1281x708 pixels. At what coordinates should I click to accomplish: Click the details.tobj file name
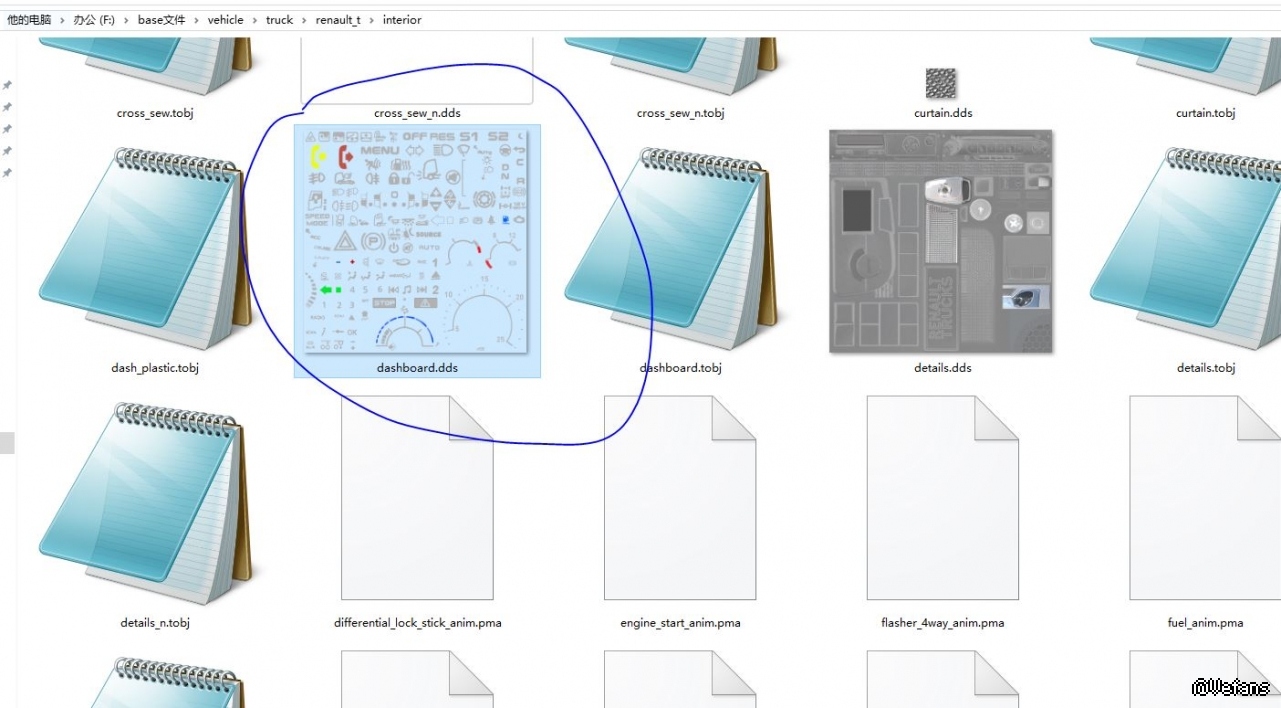[1206, 368]
